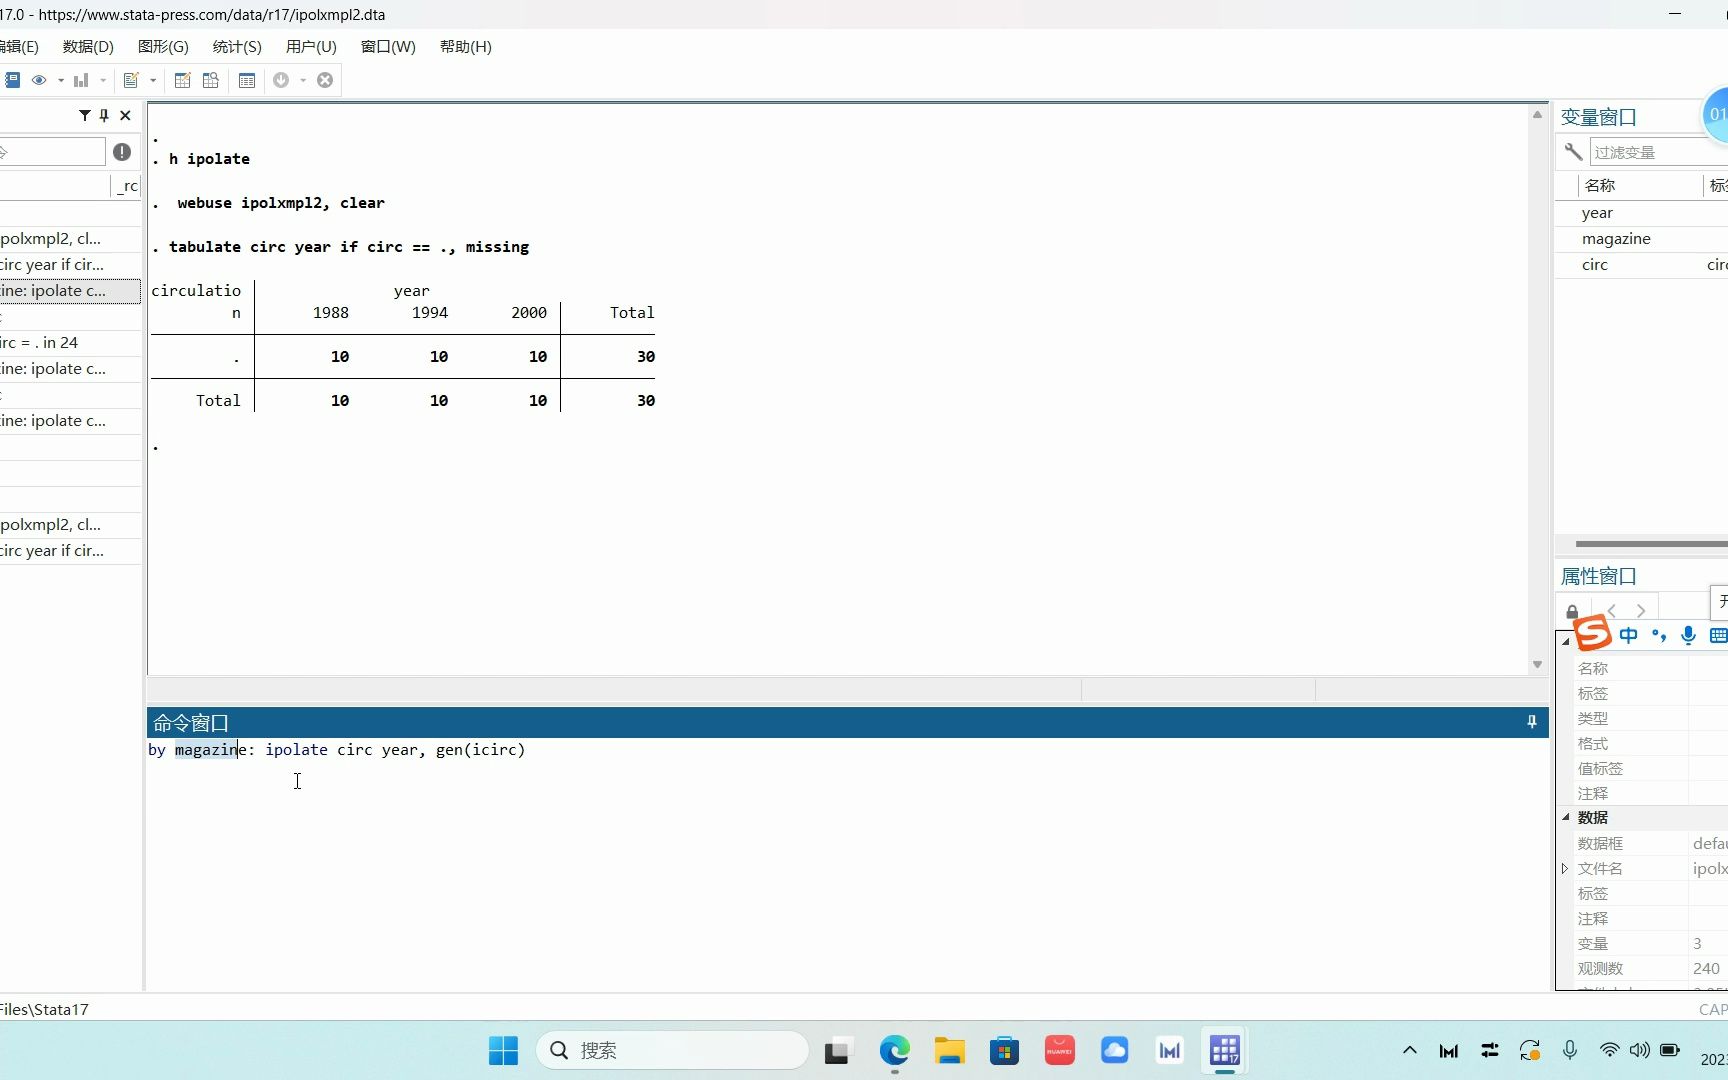Click the 'More' down-arrow toolbar icon
Image resolution: width=1728 pixels, height=1080 pixels.
(x=281, y=80)
